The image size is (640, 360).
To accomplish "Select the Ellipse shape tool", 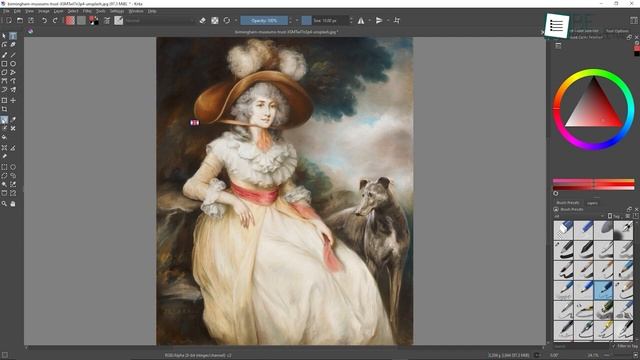I will point(13,64).
